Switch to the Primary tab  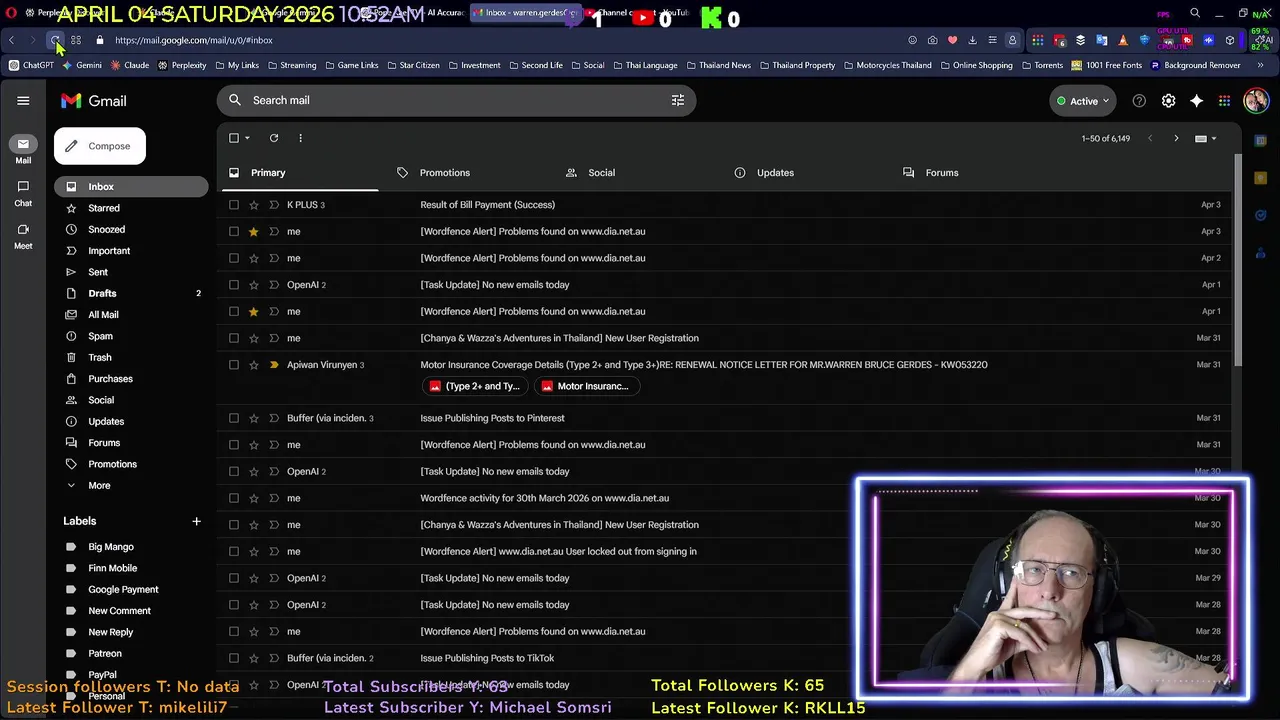click(298, 173)
